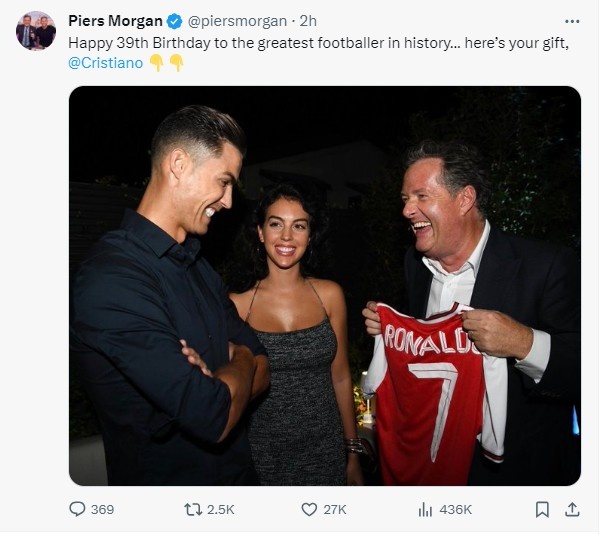Screen dimensions: 607x535
Task: Open the @Cristiano mention link
Action: click(104, 62)
